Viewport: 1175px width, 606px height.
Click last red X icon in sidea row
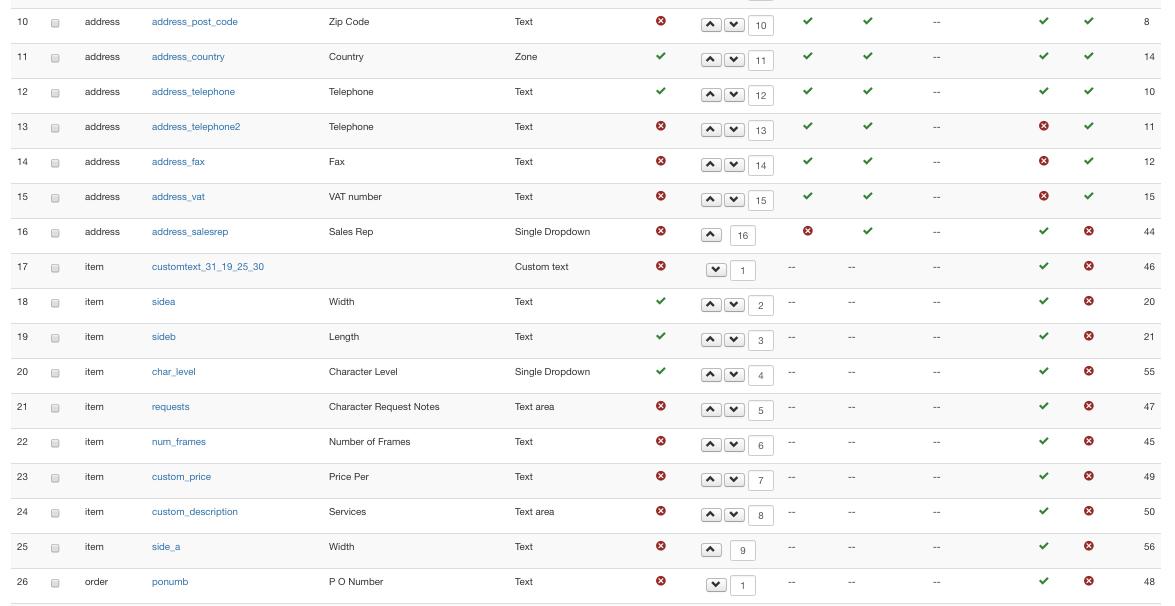click(1089, 301)
